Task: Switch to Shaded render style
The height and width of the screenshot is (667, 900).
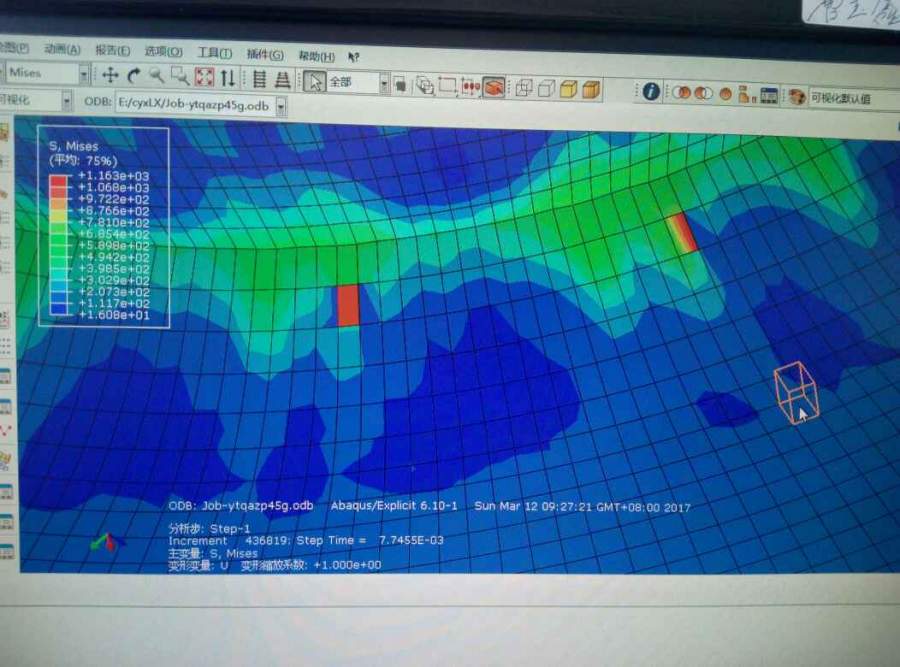Action: coord(591,90)
